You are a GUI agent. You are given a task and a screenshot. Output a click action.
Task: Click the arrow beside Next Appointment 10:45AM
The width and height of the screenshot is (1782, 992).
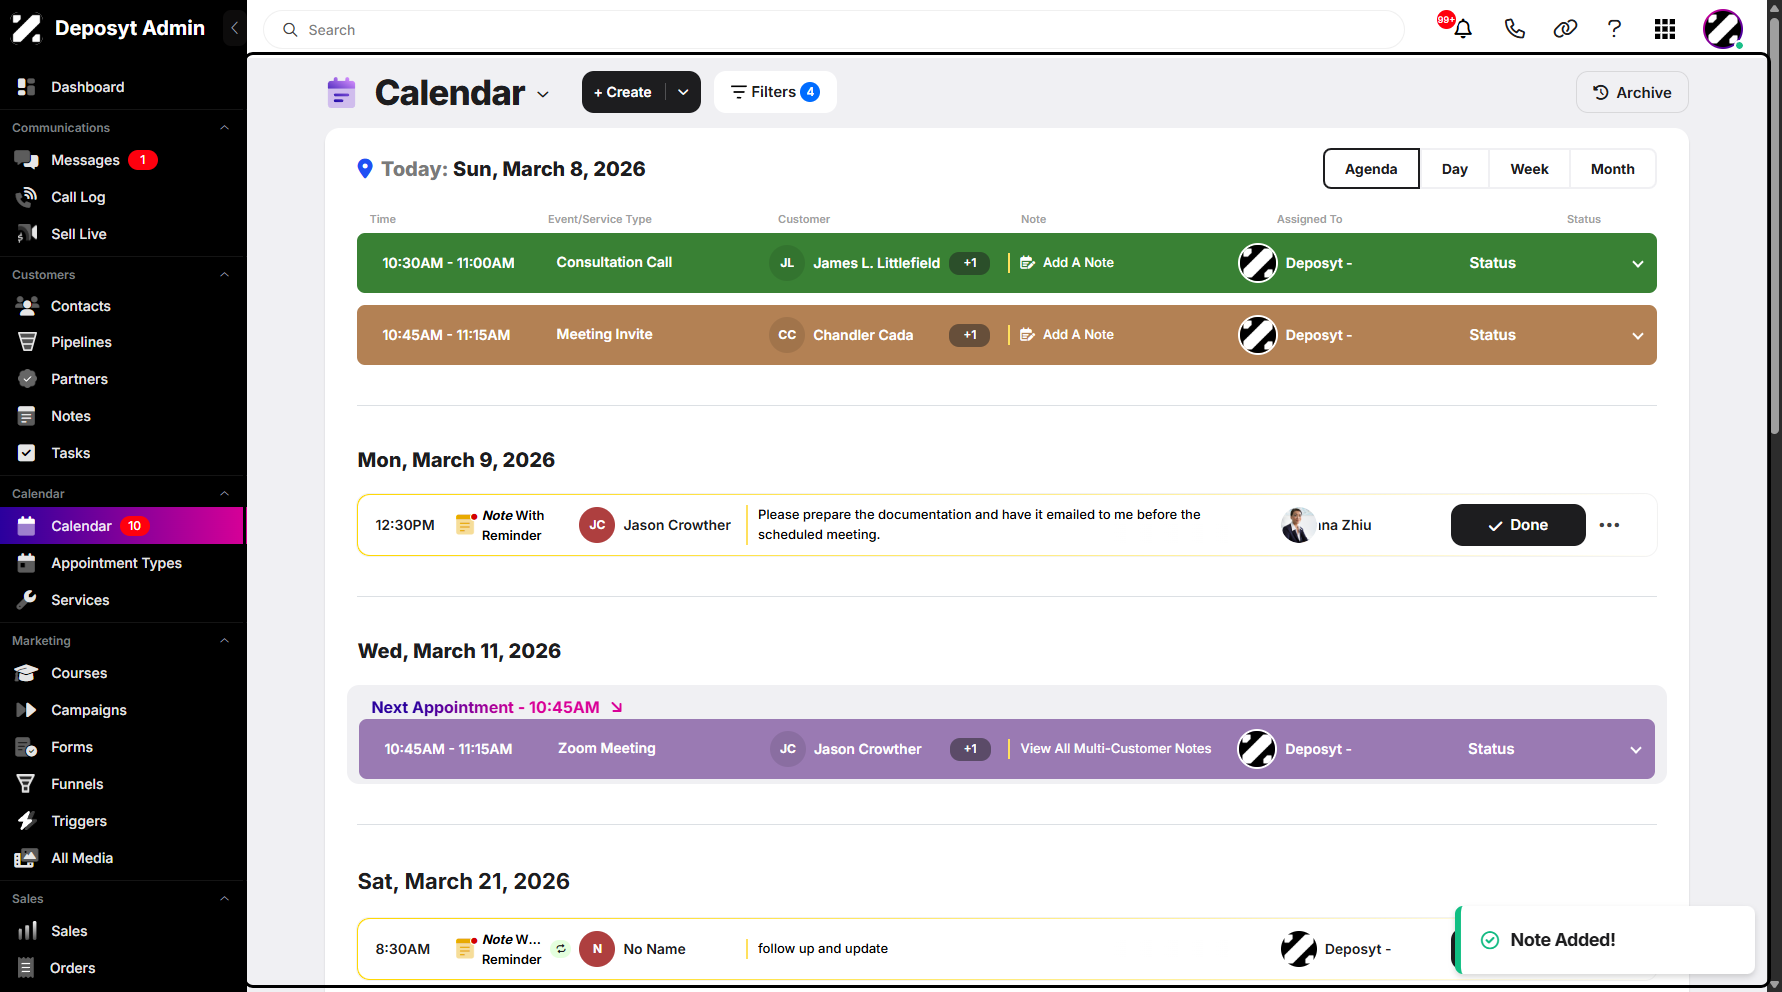pyautogui.click(x=617, y=707)
